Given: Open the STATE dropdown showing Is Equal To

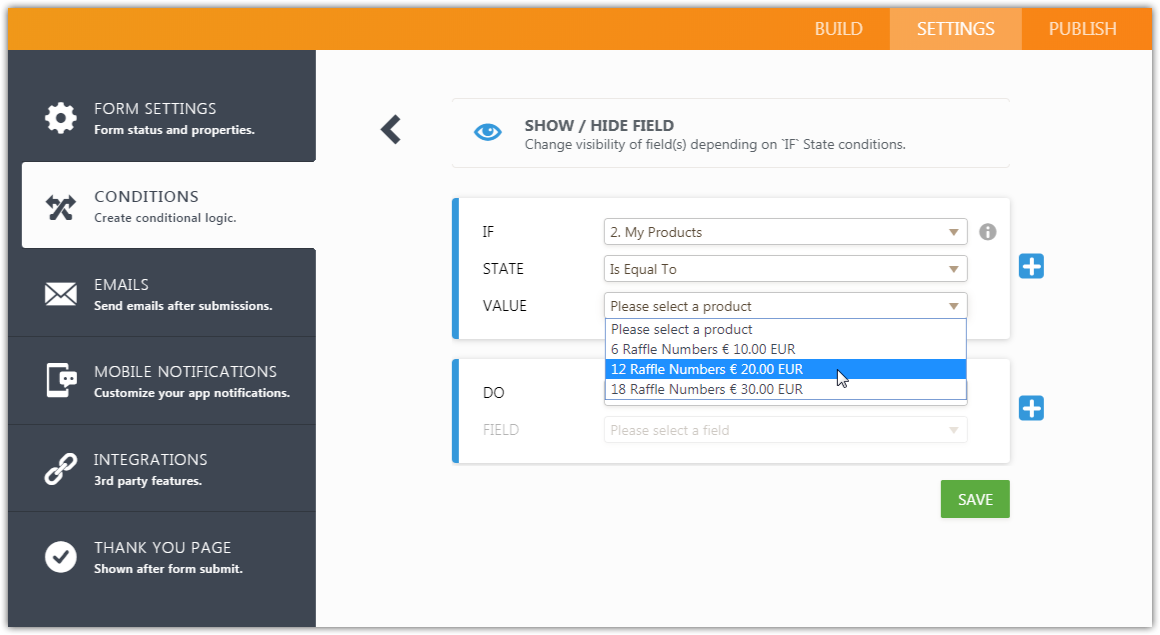Looking at the screenshot, I should (785, 269).
